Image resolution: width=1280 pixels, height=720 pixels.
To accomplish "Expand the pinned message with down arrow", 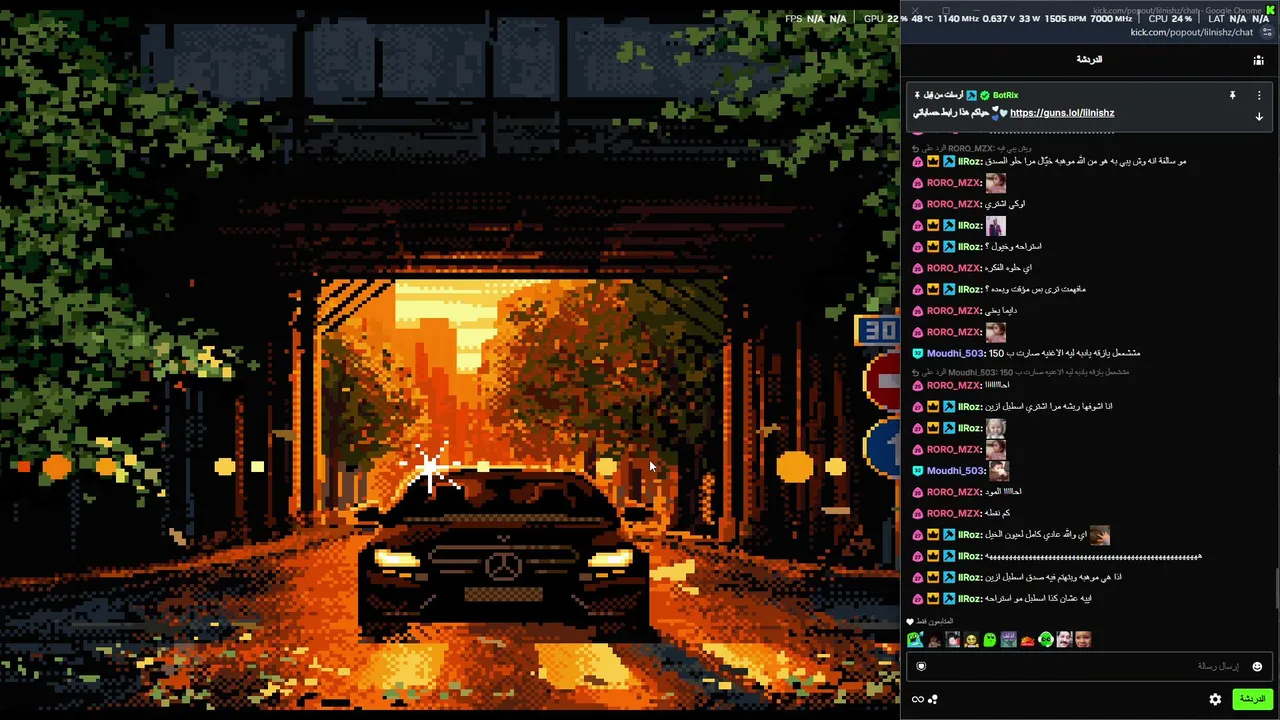I will [x=1259, y=117].
